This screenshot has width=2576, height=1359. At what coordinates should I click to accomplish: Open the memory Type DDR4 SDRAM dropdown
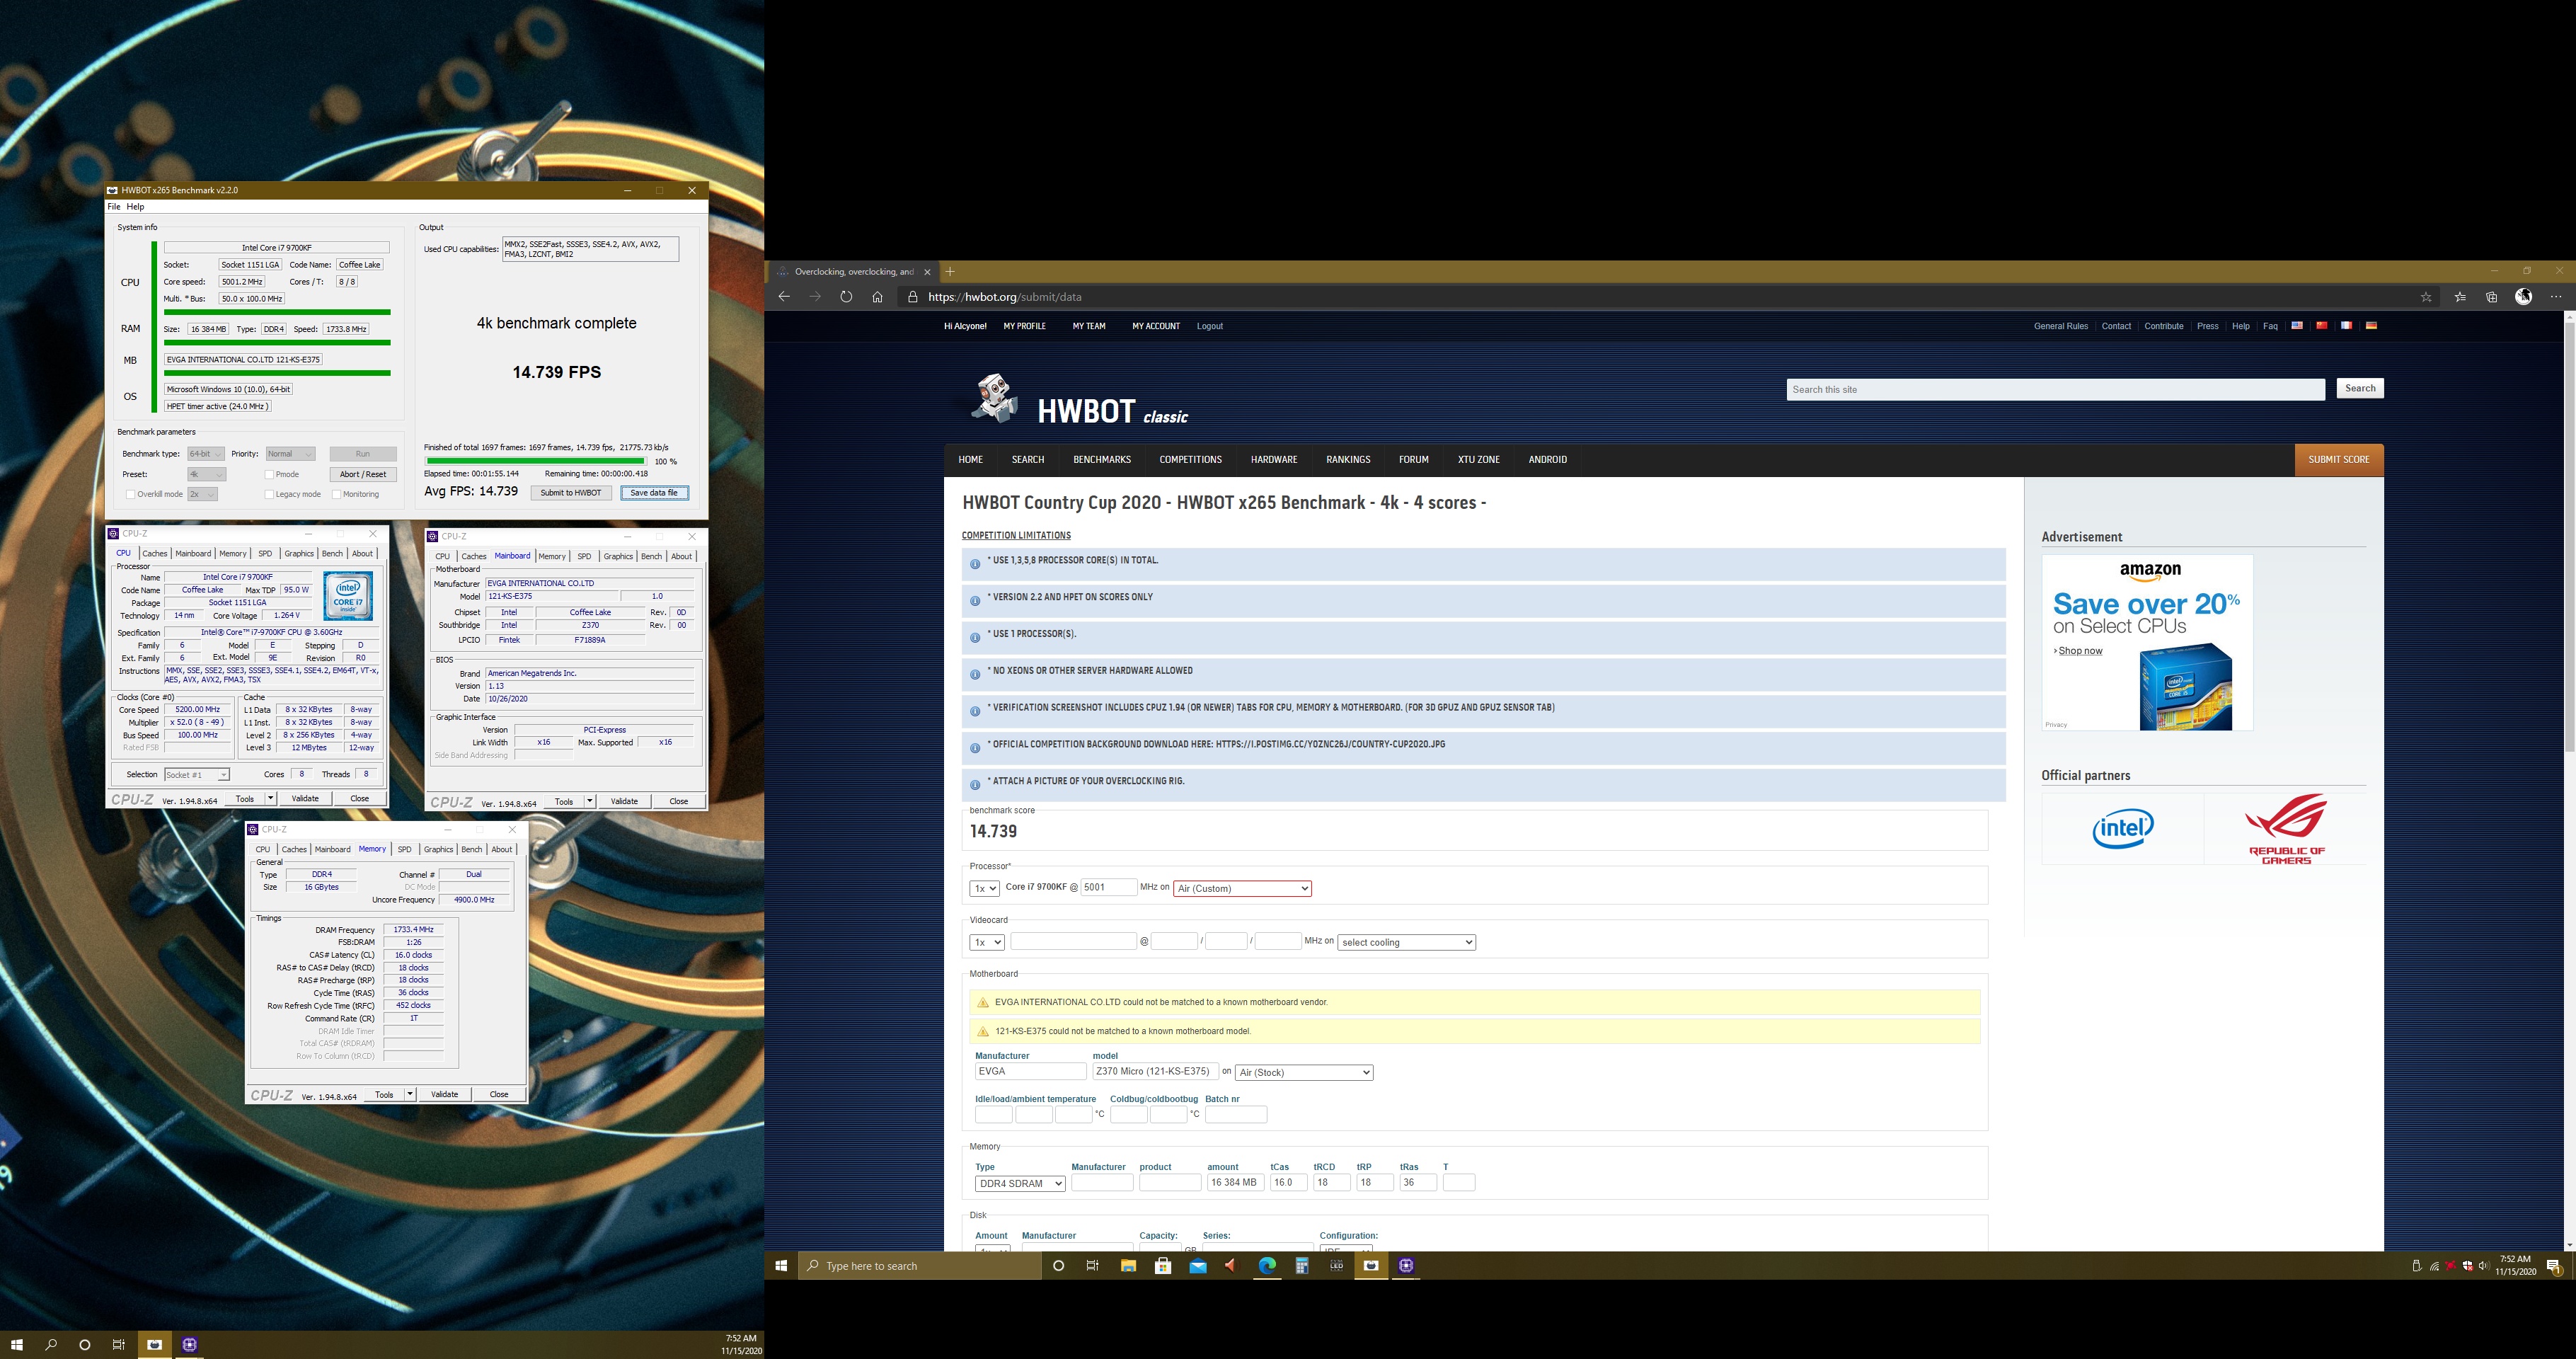[x=1020, y=1183]
